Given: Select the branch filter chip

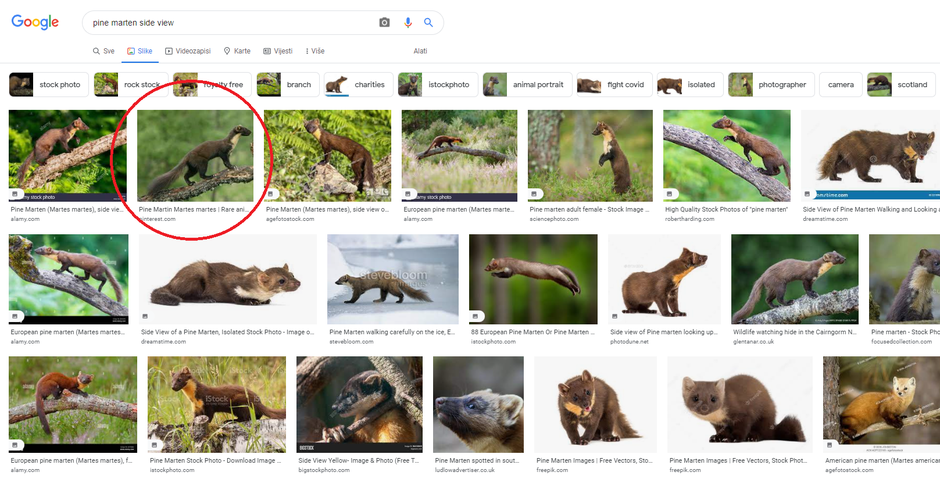Looking at the screenshot, I should point(285,85).
